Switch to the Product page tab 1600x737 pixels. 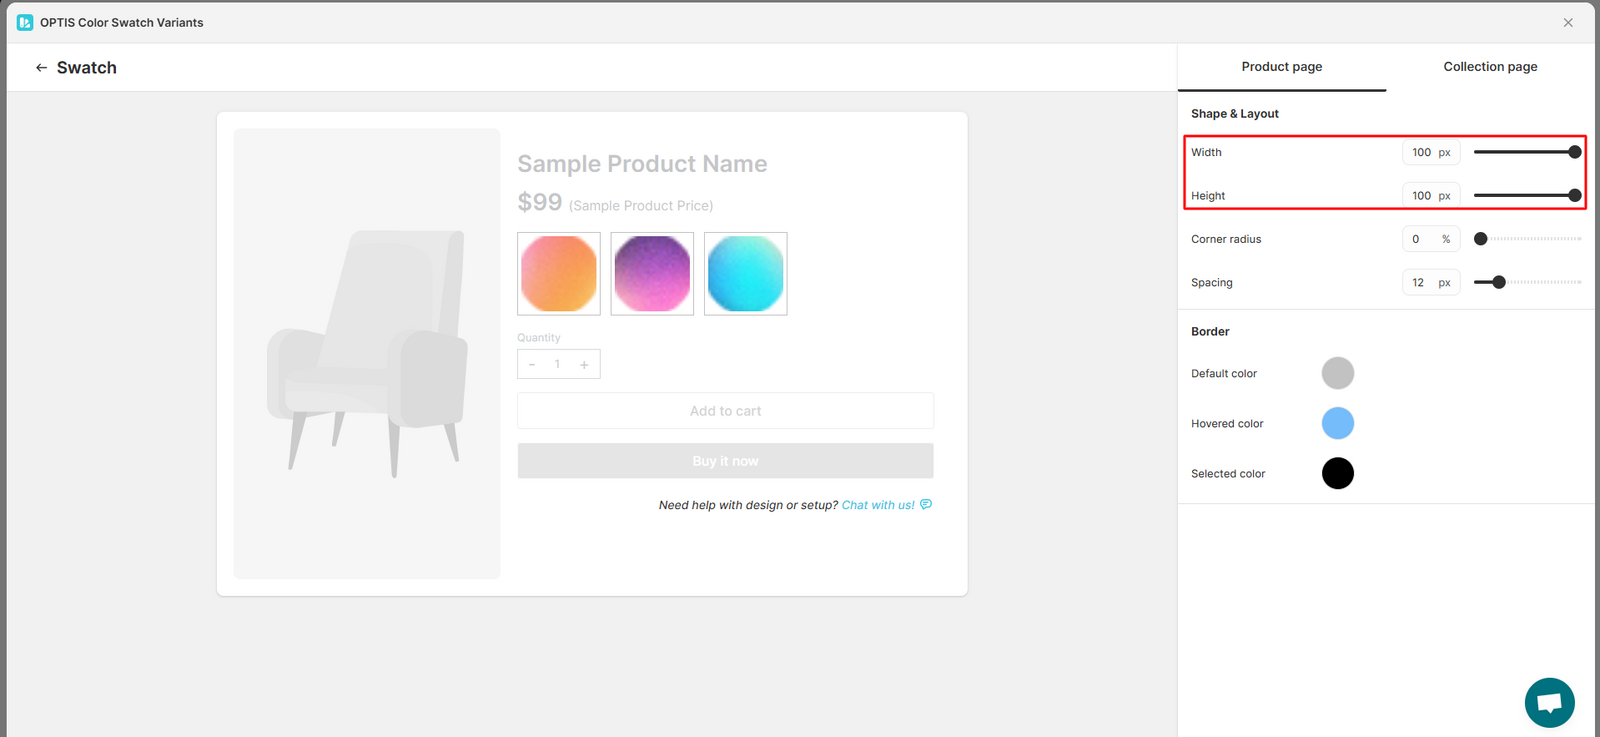pos(1282,67)
